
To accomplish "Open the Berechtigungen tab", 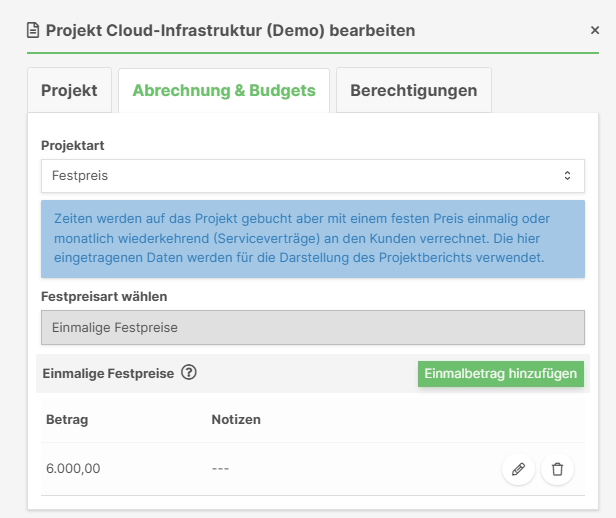I will coord(414,90).
